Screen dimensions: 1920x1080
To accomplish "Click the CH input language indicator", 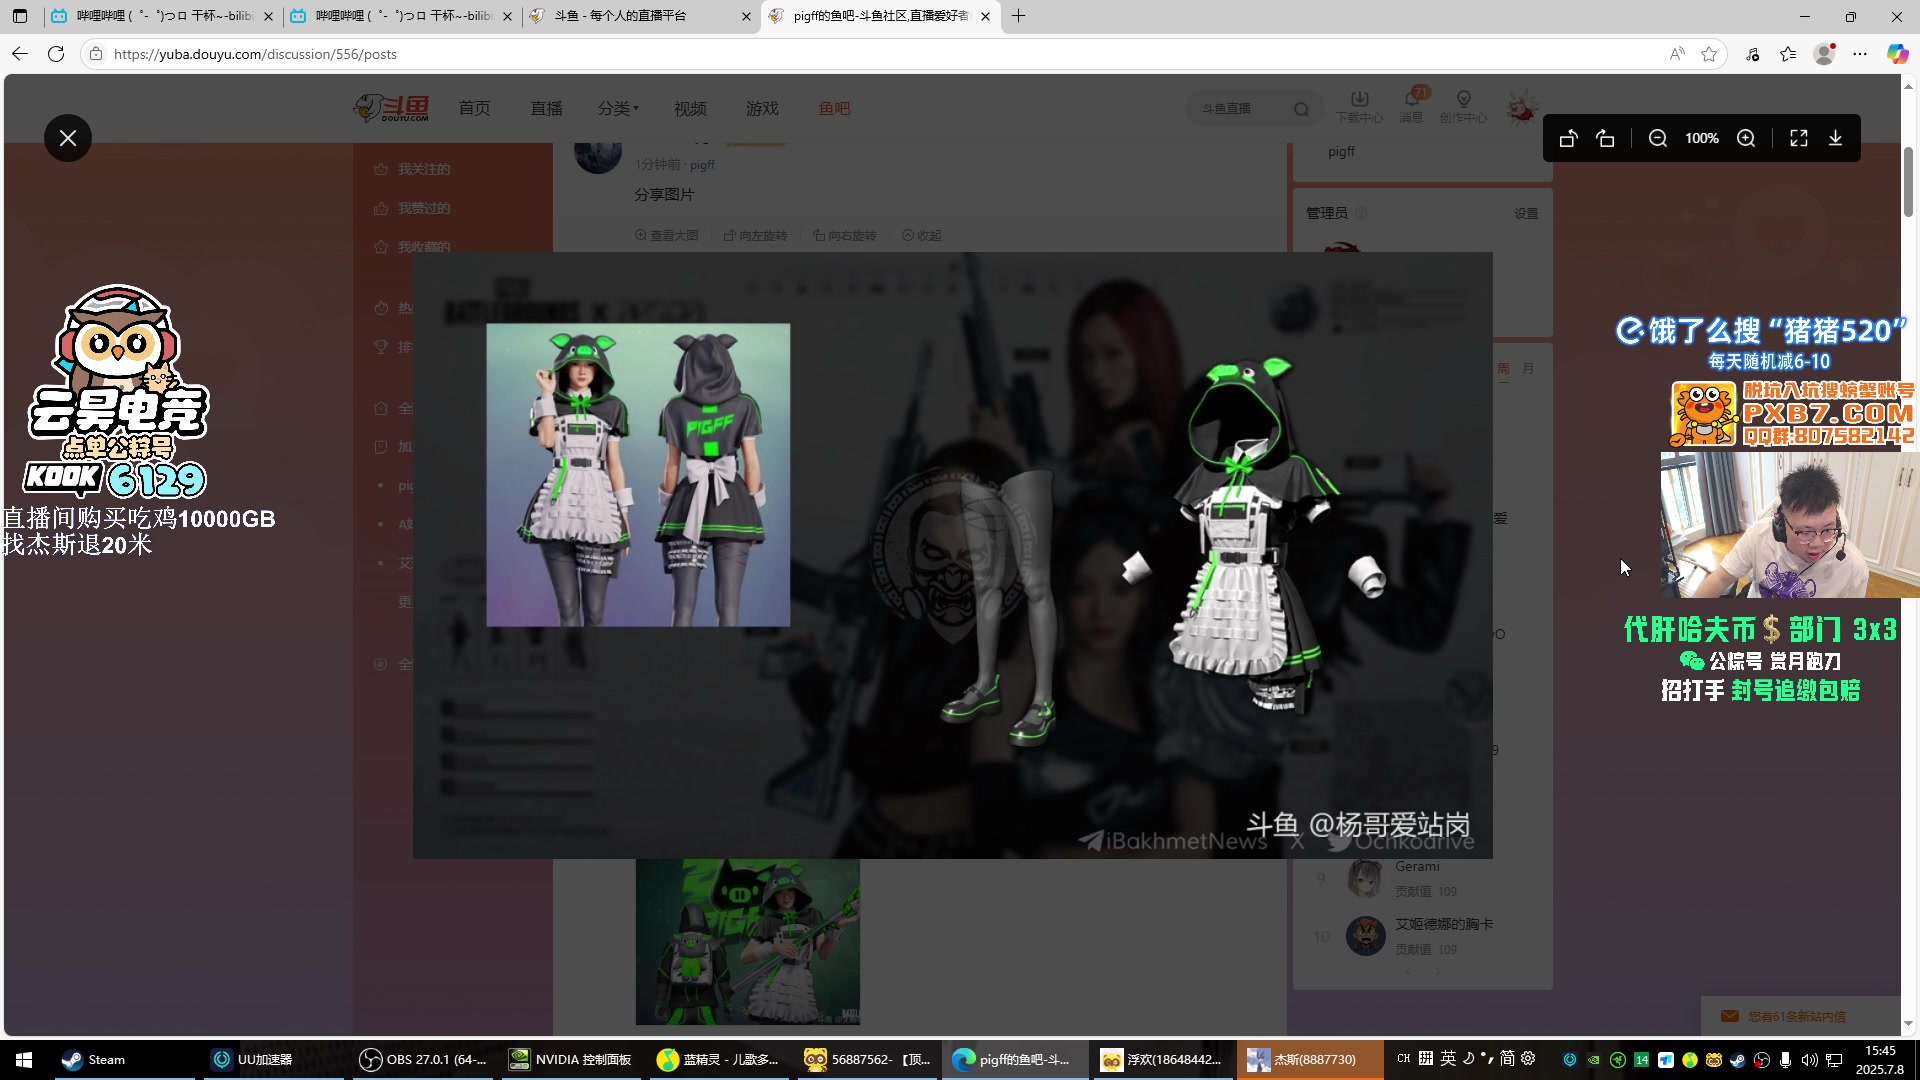I will point(1404,1058).
